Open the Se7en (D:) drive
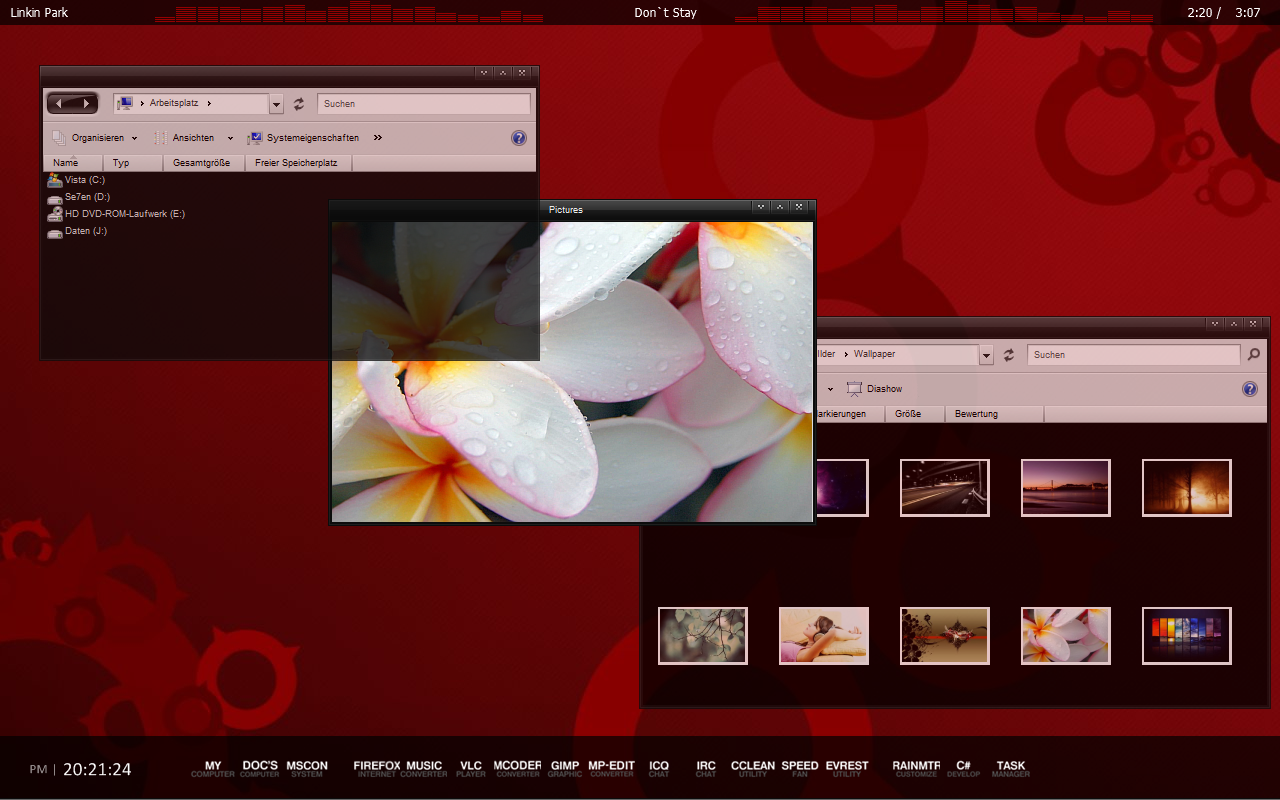 79,197
